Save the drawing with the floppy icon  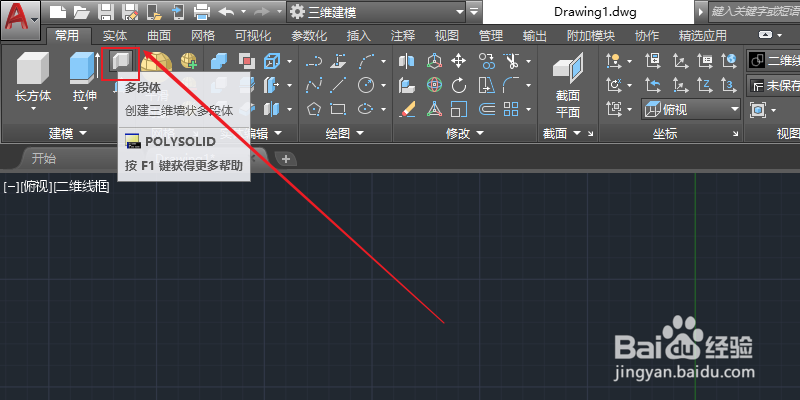106,12
